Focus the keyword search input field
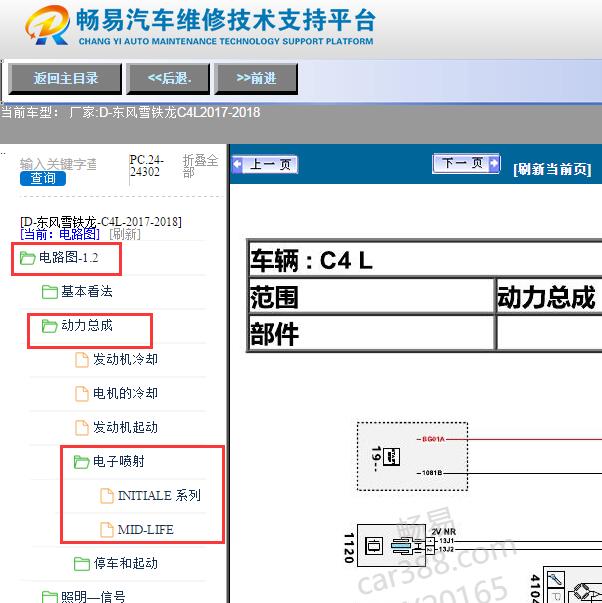 [x=58, y=164]
